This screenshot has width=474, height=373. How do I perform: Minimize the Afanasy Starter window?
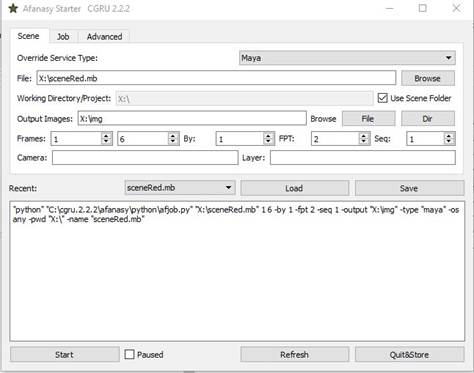tap(389, 8)
